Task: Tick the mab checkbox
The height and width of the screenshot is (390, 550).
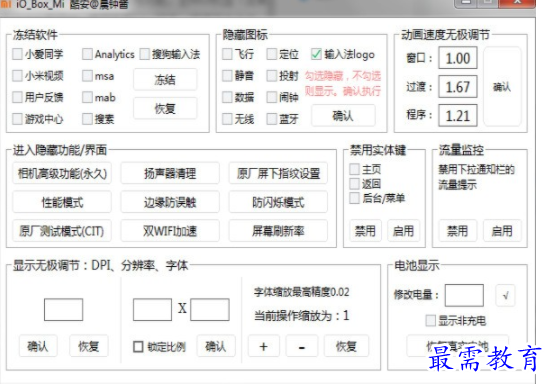Action: tap(87, 97)
